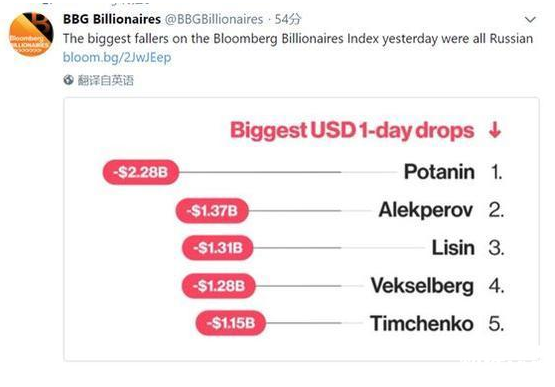The width and height of the screenshot is (555, 387).
Task: Open the bloom.bg/2JwJEep link
Action: click(x=117, y=57)
